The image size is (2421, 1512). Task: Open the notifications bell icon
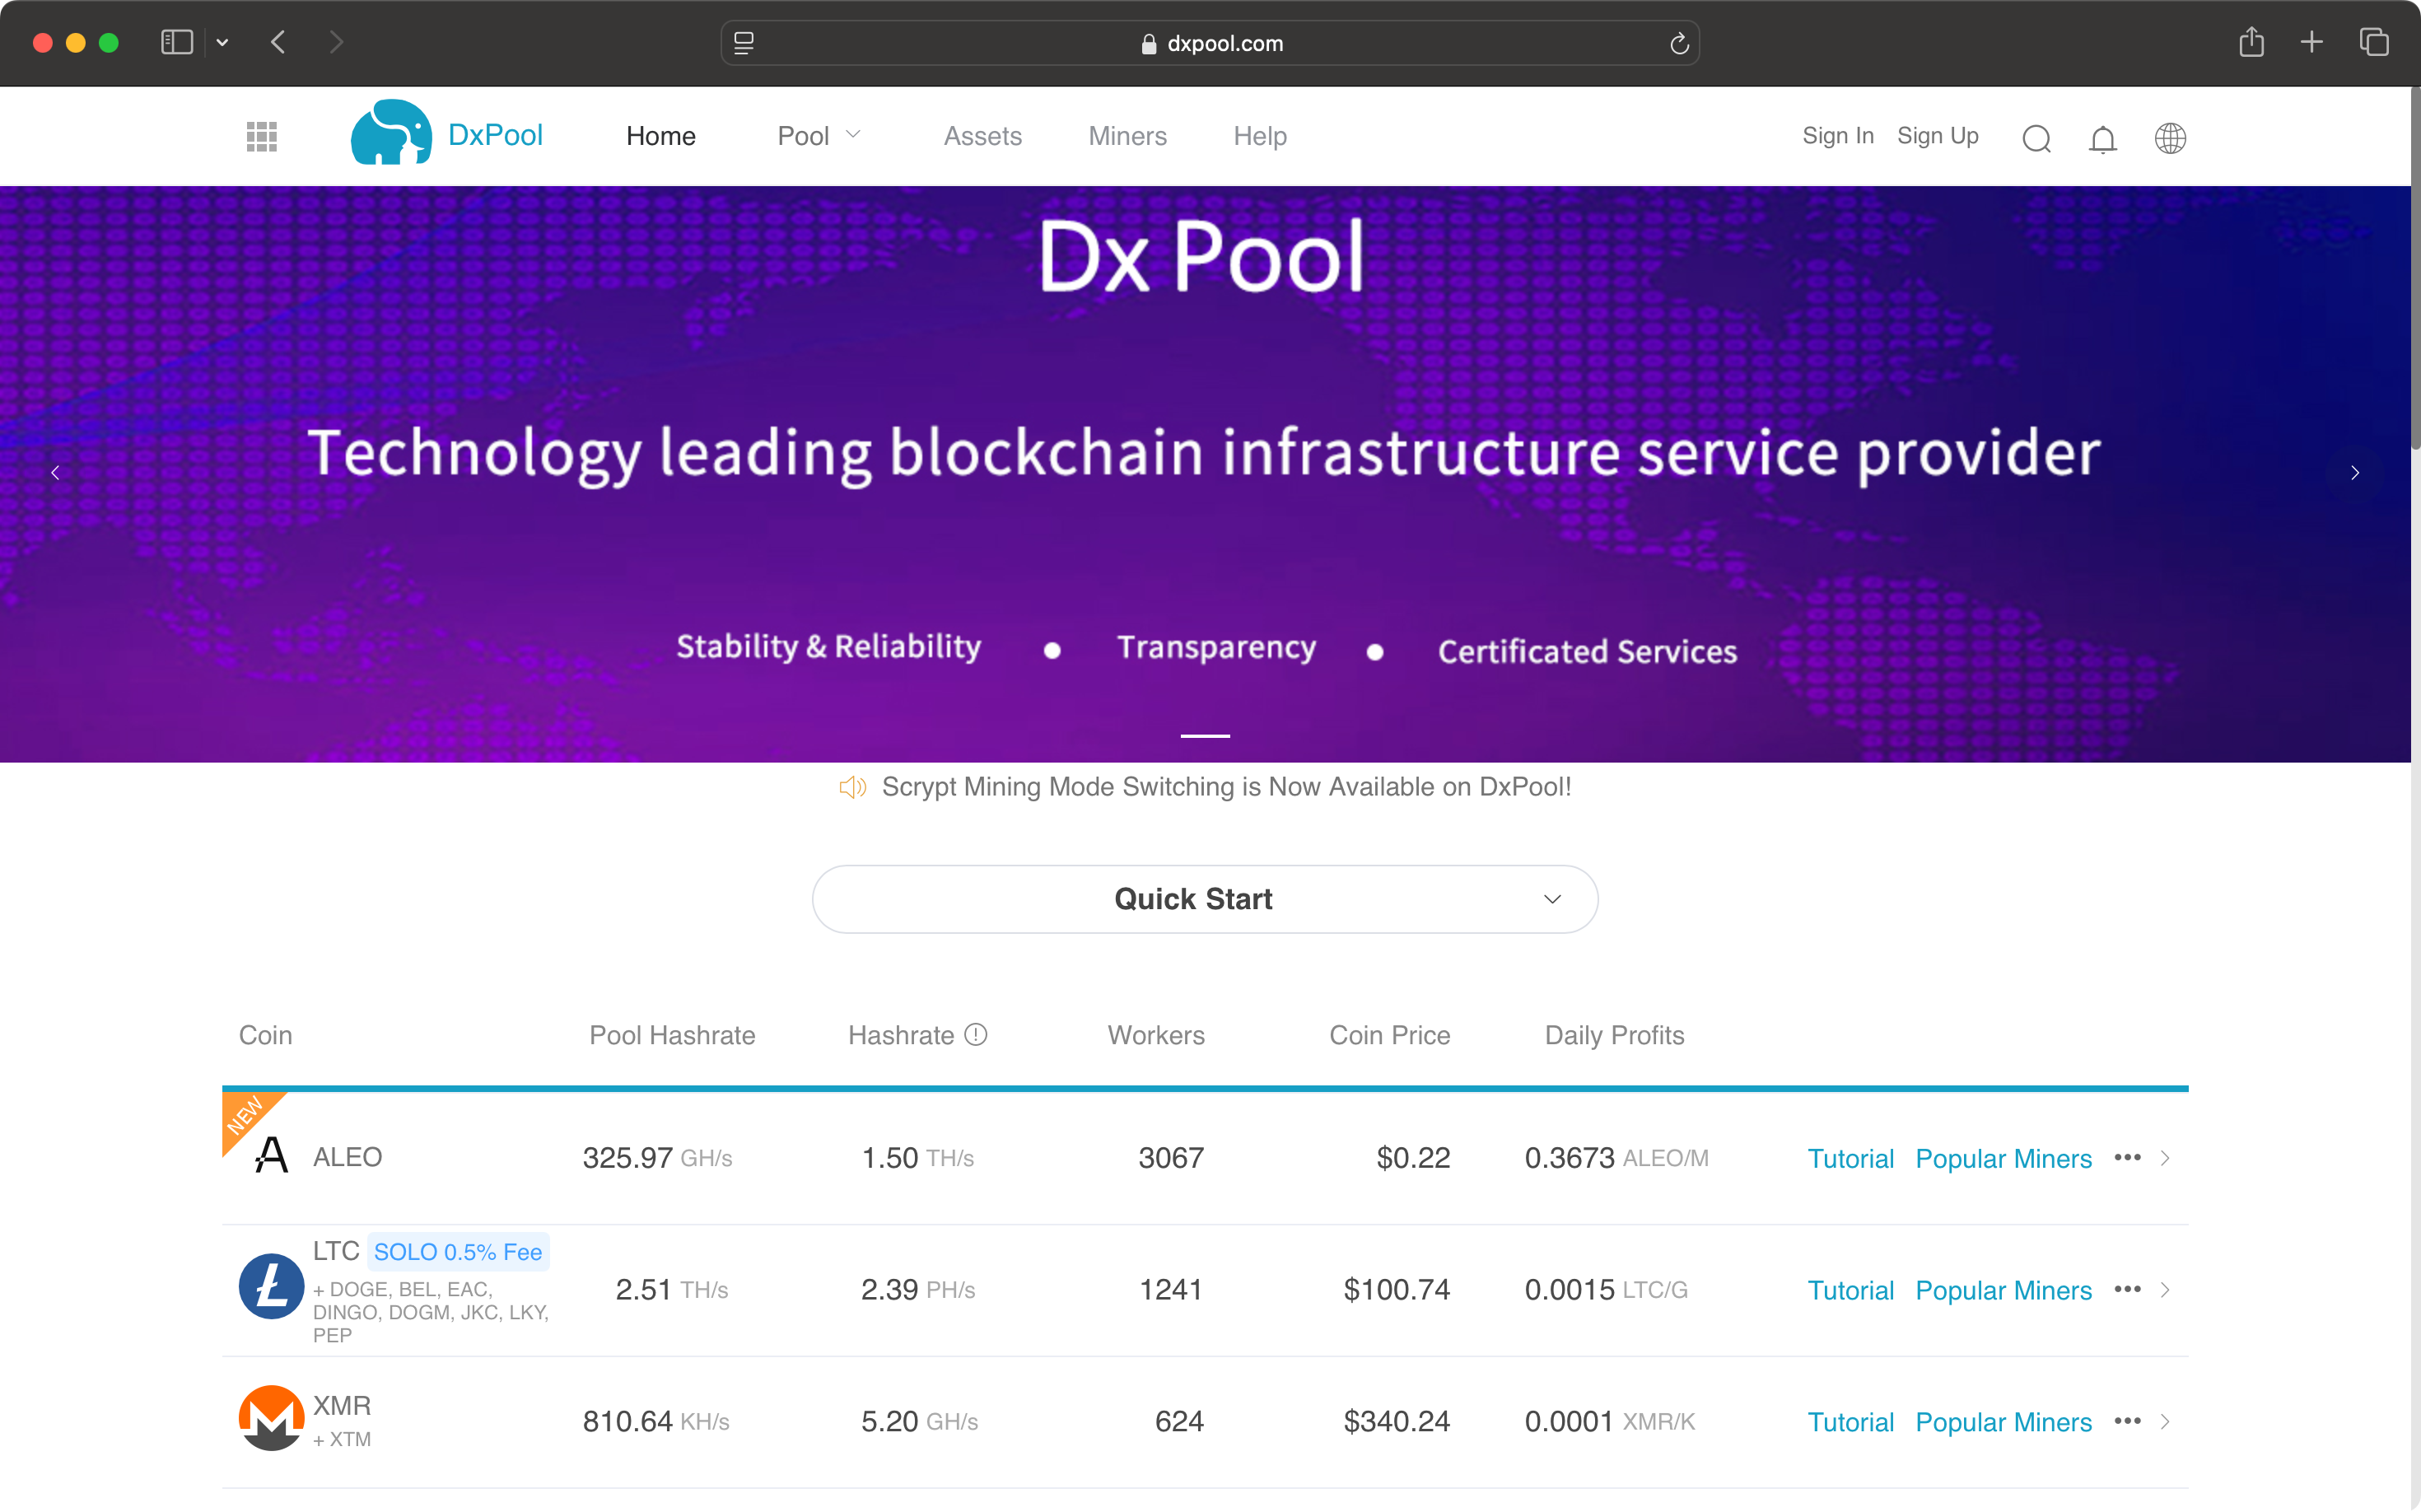tap(2102, 138)
